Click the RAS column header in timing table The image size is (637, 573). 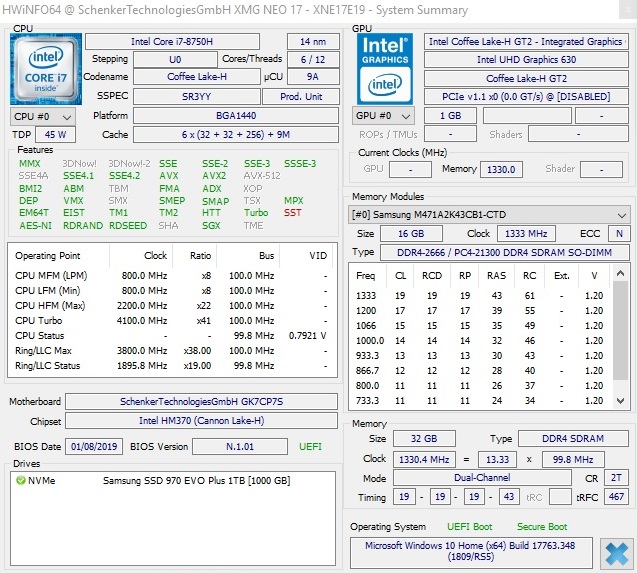point(496,276)
